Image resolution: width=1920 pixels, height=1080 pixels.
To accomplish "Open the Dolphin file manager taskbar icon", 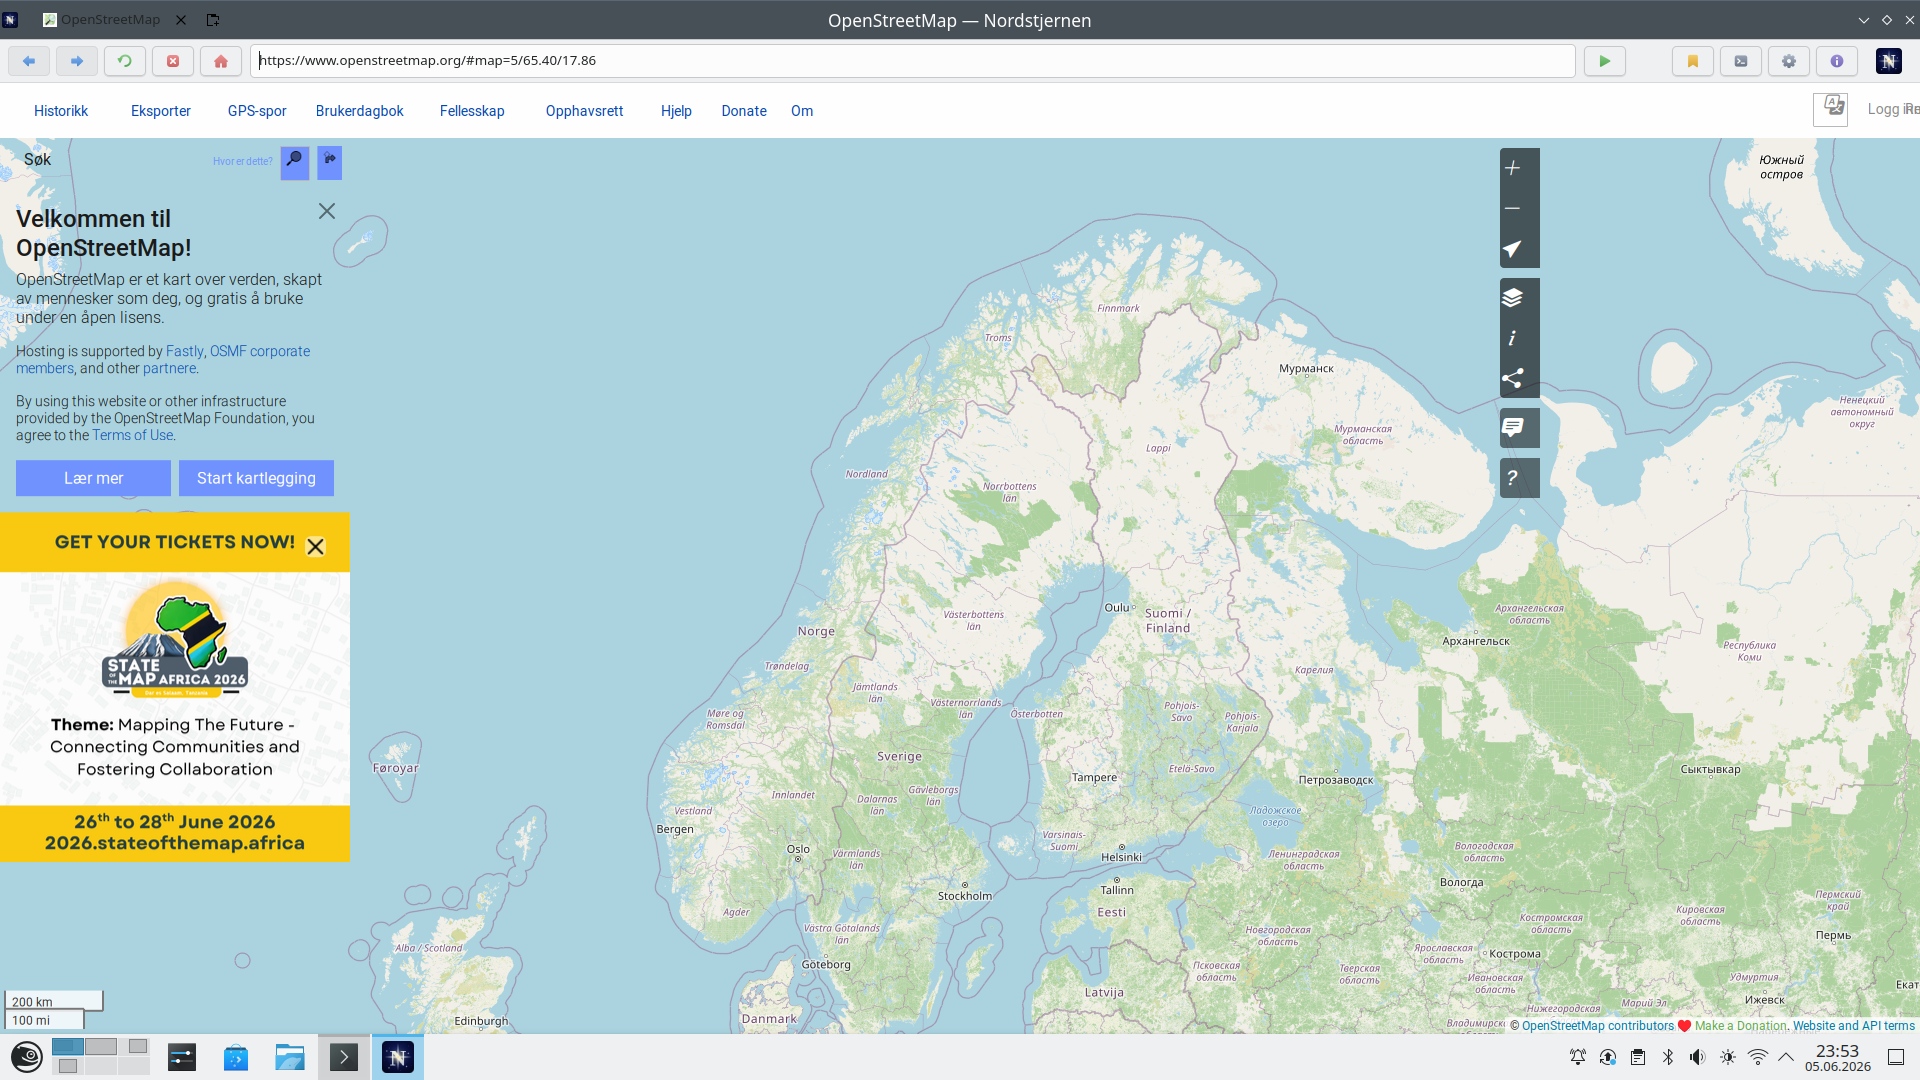I will coord(290,1057).
